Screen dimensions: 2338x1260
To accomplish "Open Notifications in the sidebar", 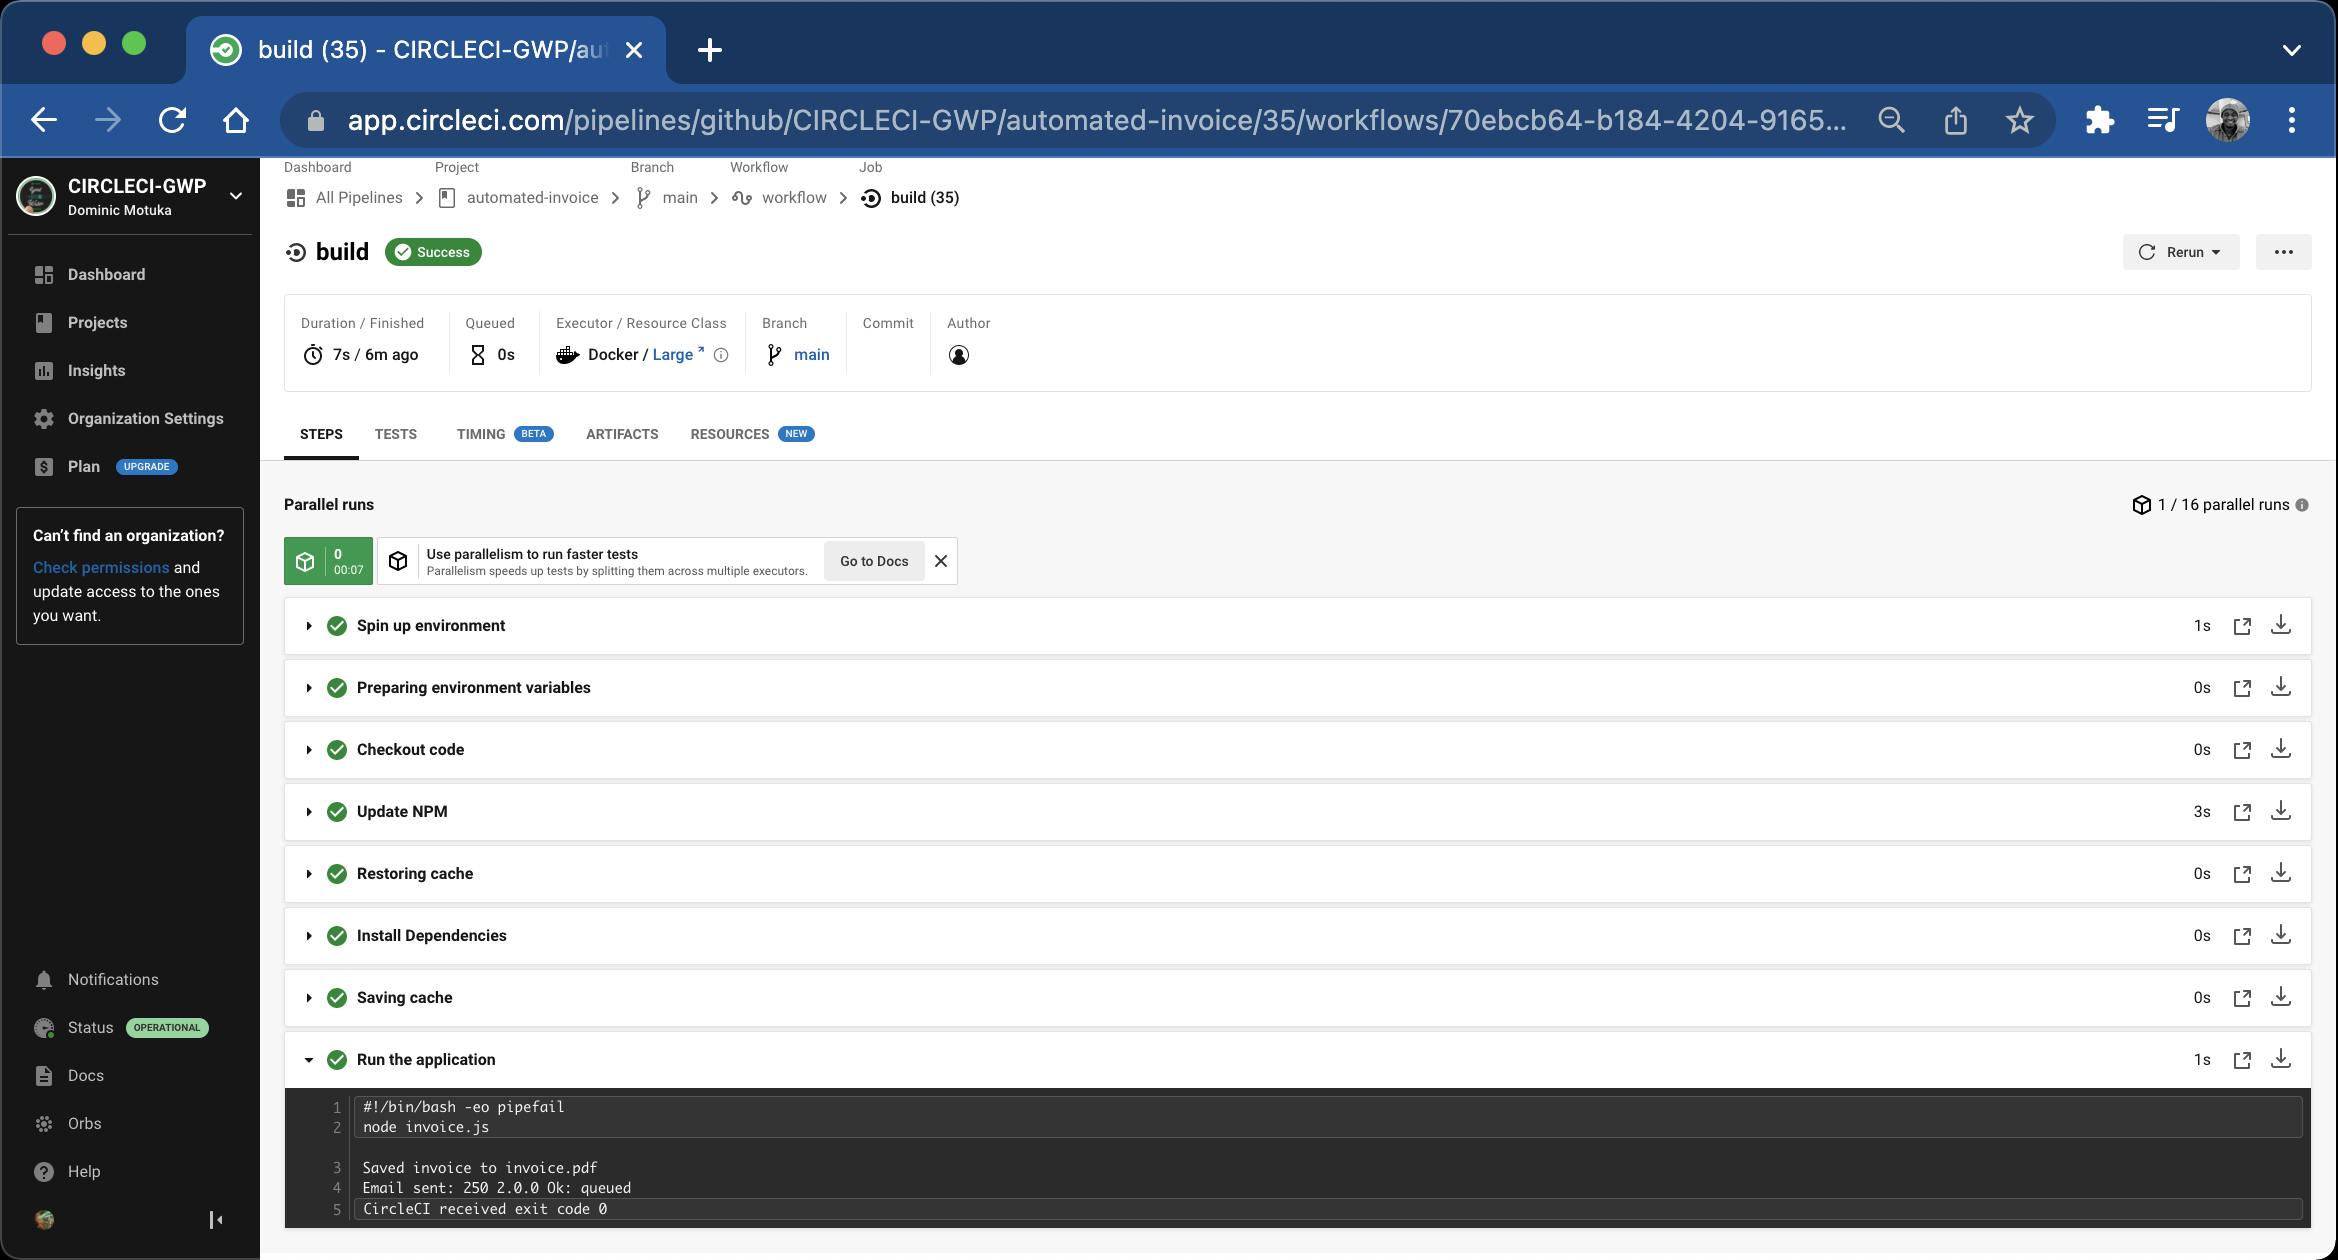I will [x=112, y=979].
